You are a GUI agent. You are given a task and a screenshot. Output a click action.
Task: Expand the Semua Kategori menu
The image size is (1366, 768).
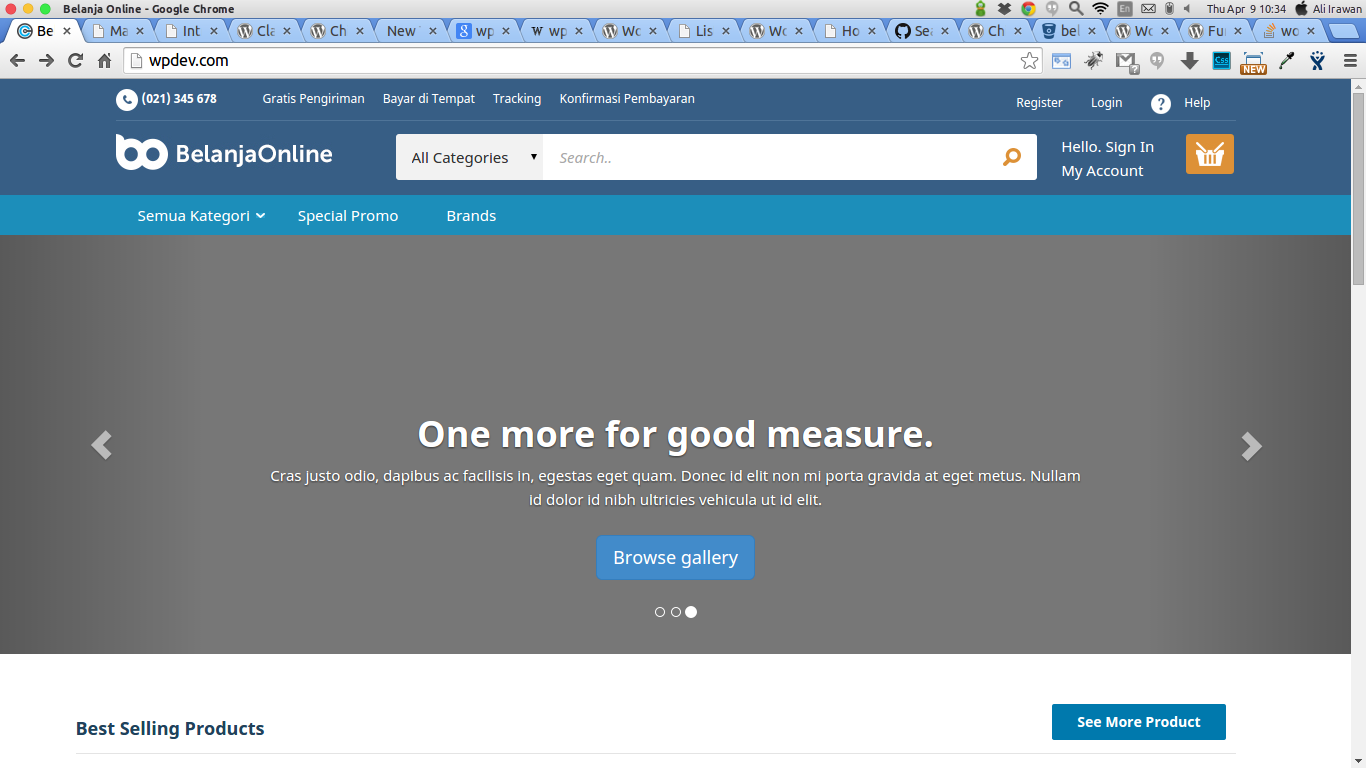pyautogui.click(x=201, y=216)
